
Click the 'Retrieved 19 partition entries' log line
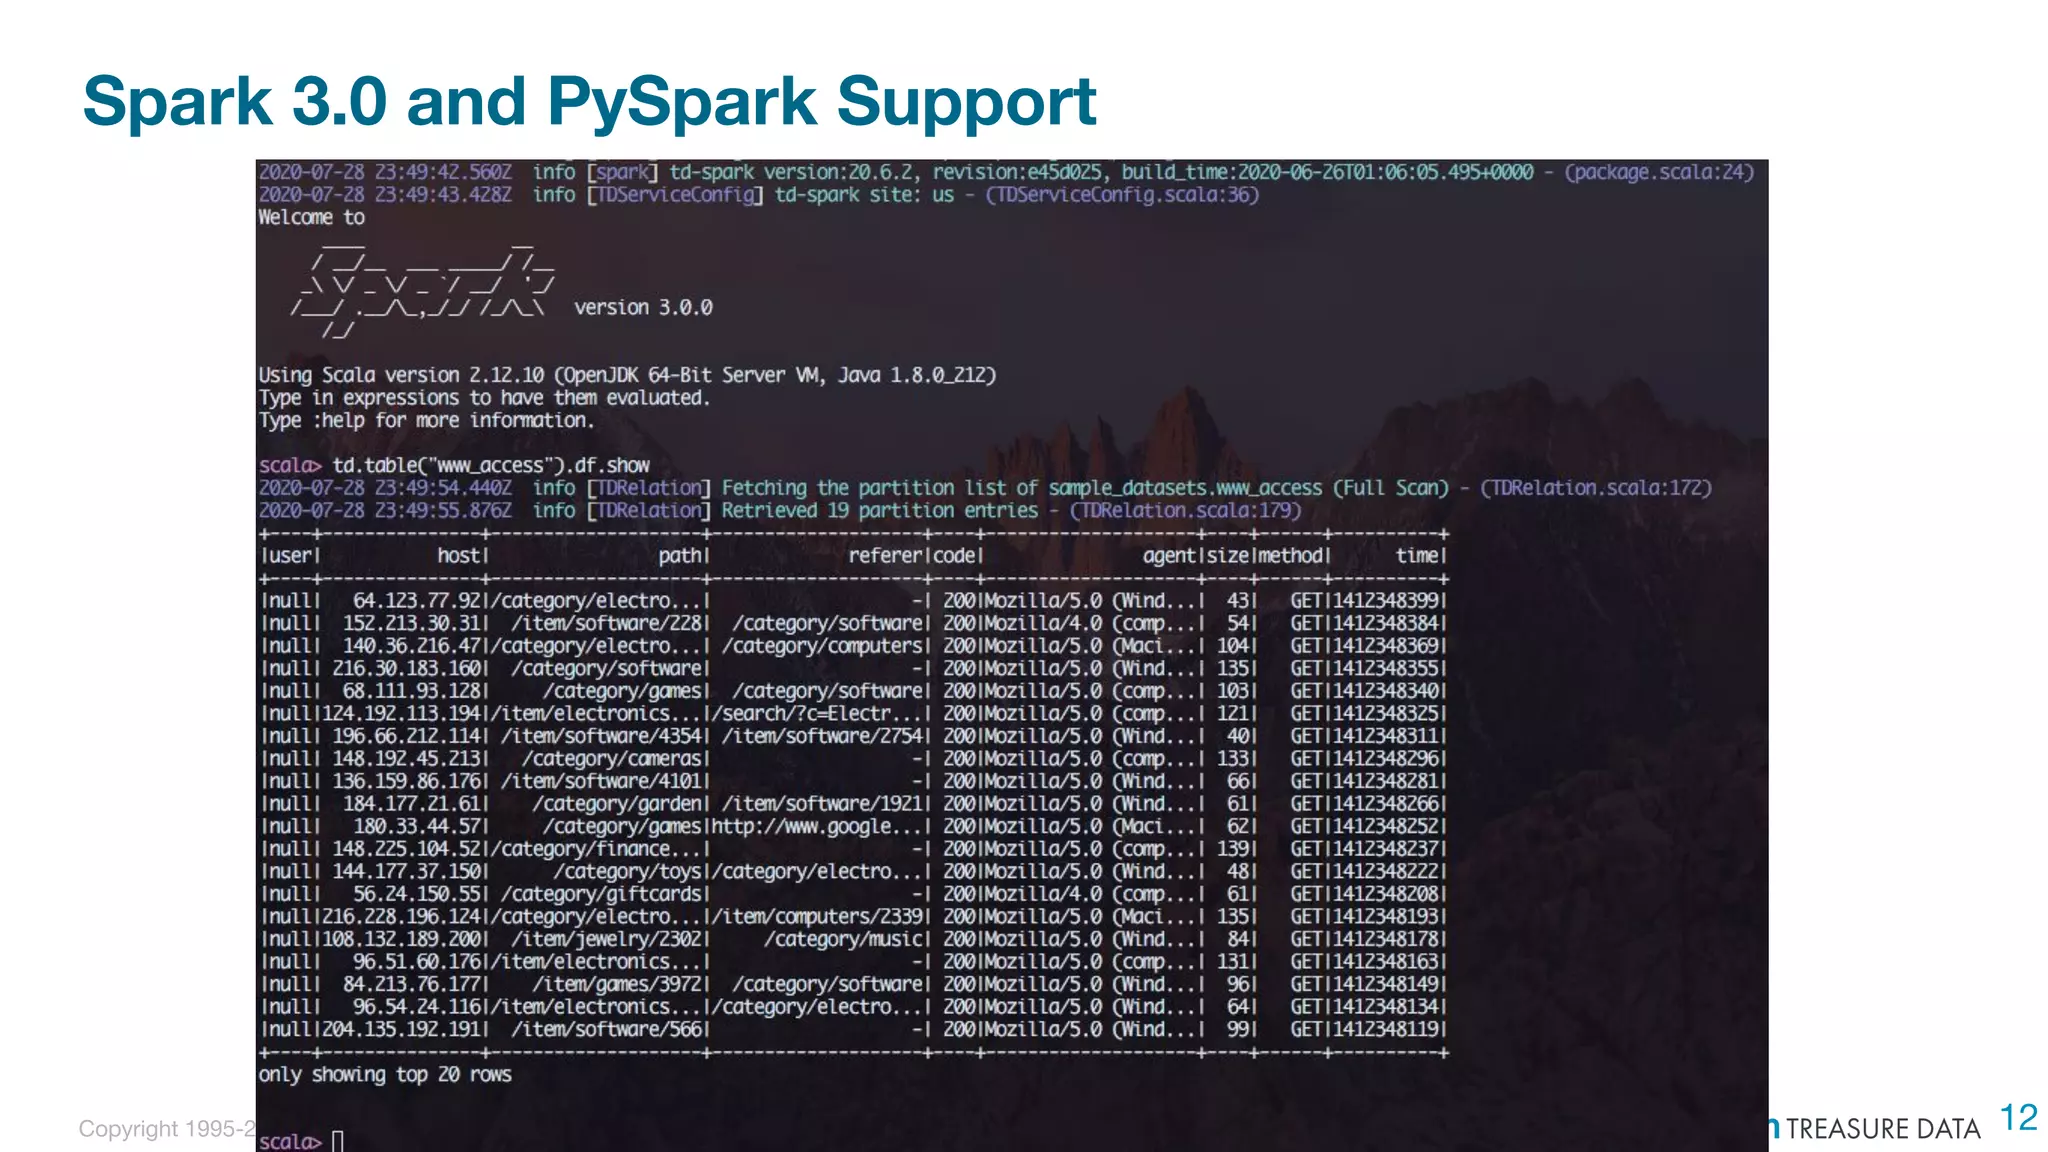780,510
